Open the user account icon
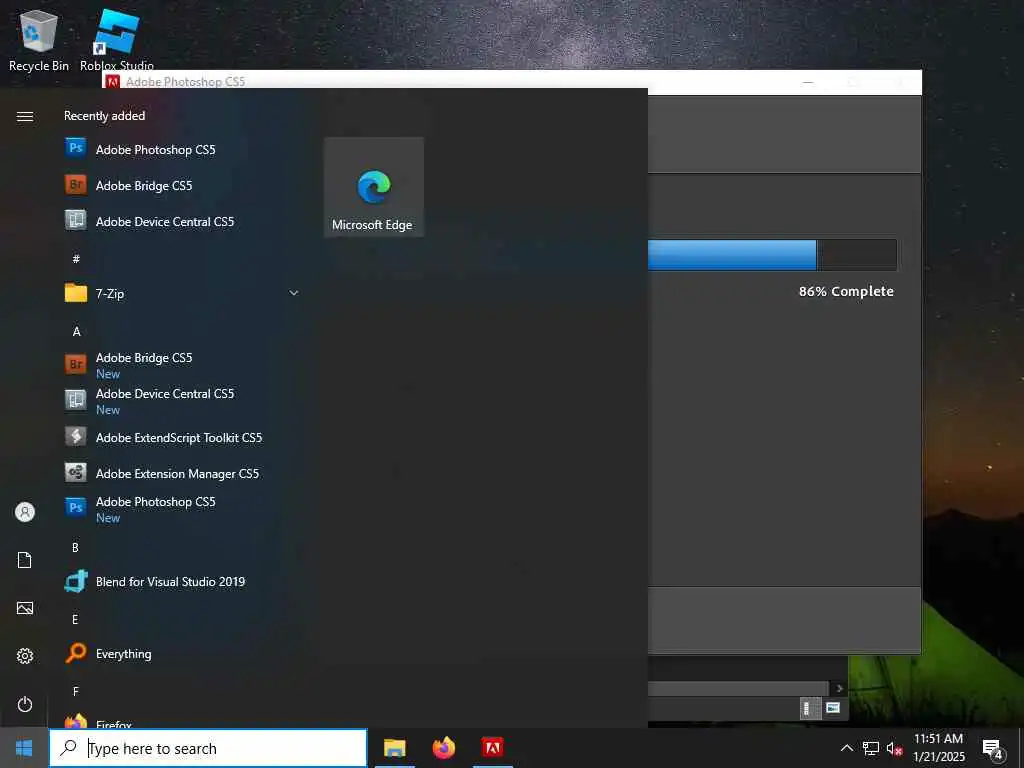Viewport: 1024px width, 768px height. tap(25, 512)
